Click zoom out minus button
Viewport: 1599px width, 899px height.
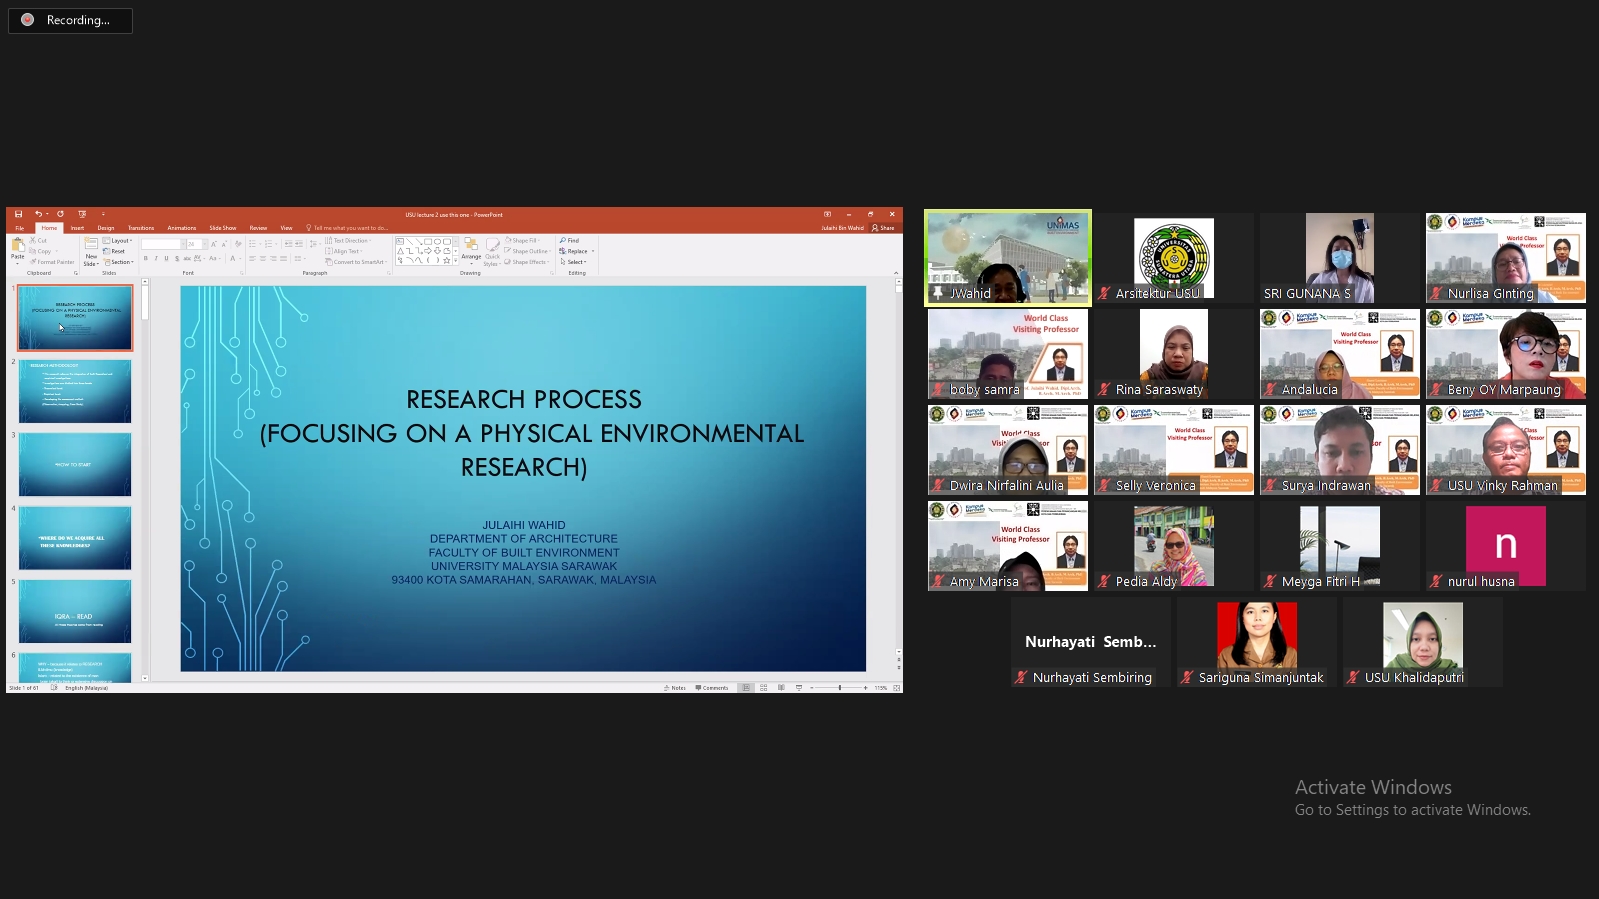tap(812, 688)
